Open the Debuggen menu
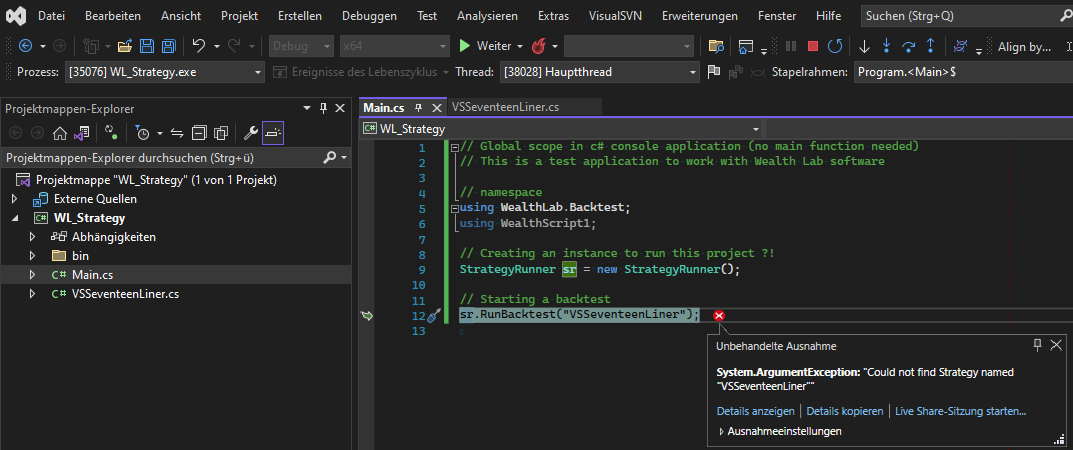 368,16
